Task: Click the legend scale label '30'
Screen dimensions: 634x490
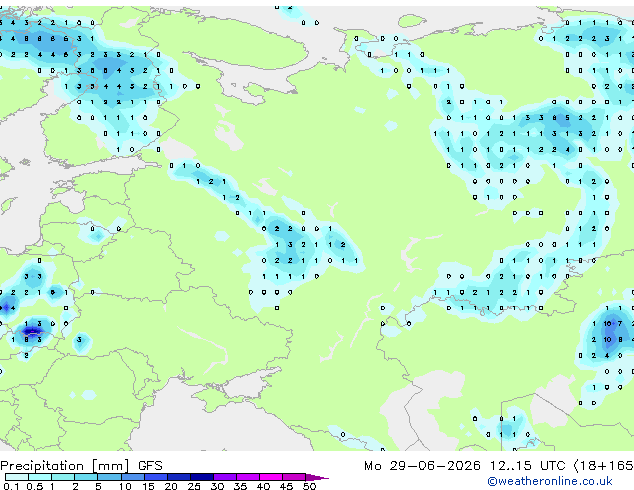Action: point(217,486)
